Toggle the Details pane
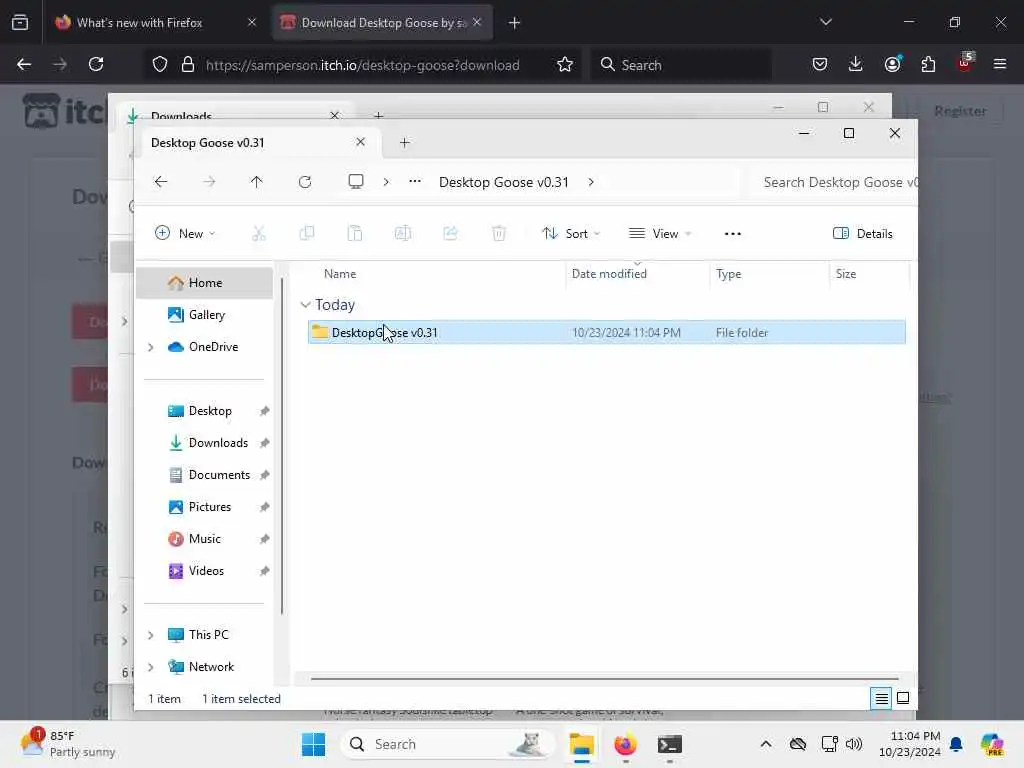The width and height of the screenshot is (1024, 768). (862, 234)
